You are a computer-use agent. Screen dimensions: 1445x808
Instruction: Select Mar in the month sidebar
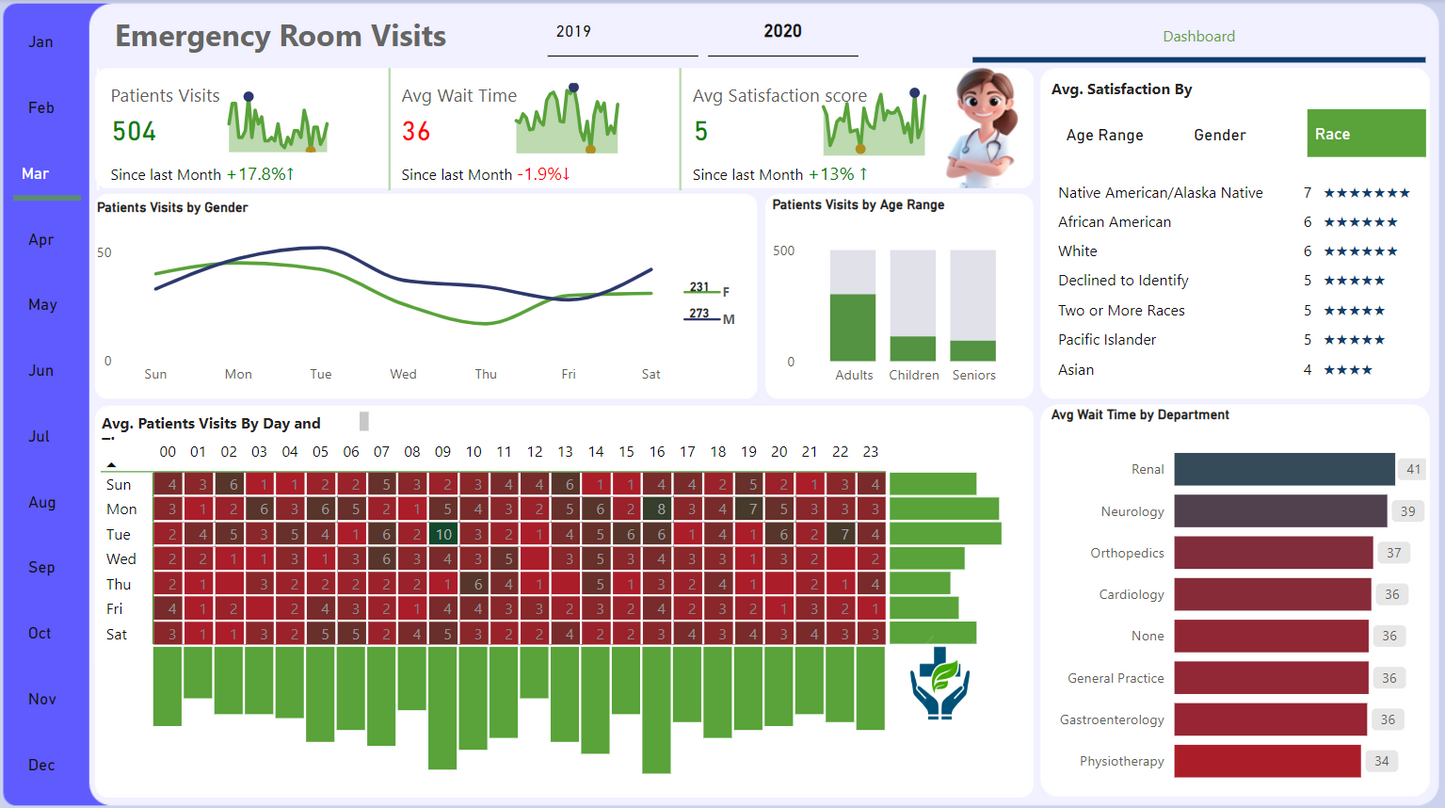click(x=36, y=174)
